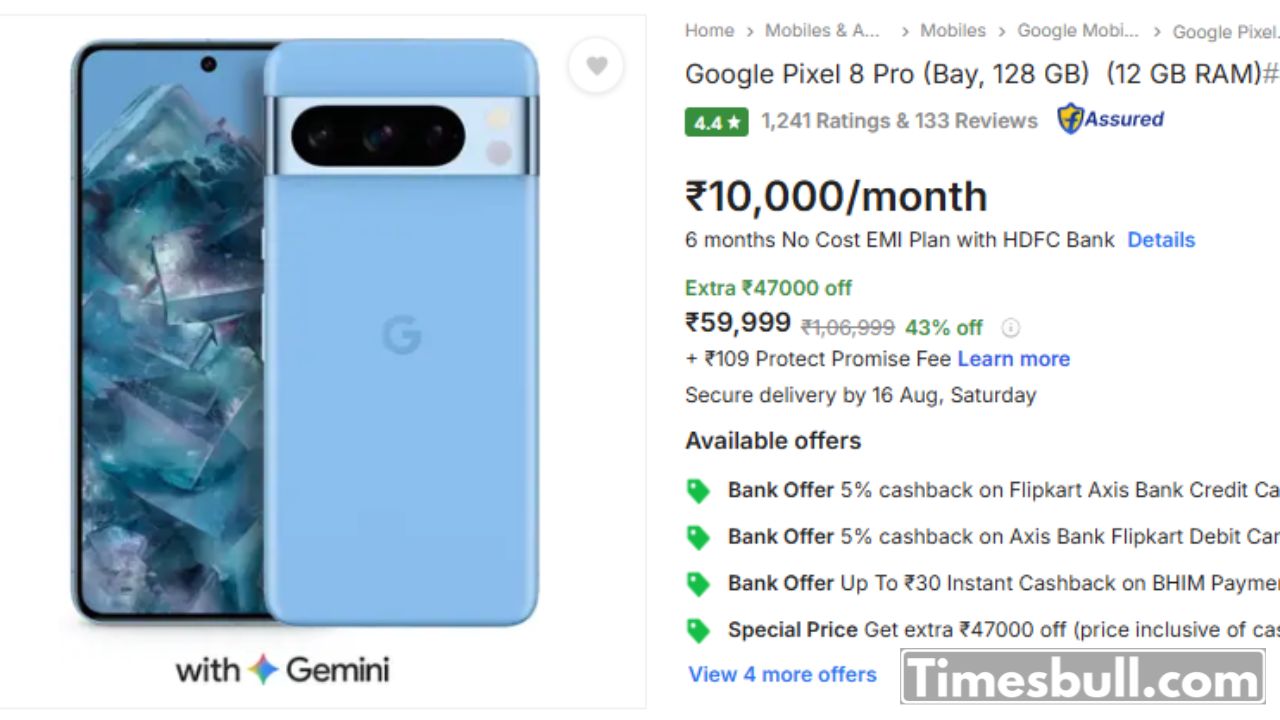Click the Special Price green tag icon
The image size is (1280, 720).
[x=698, y=630]
